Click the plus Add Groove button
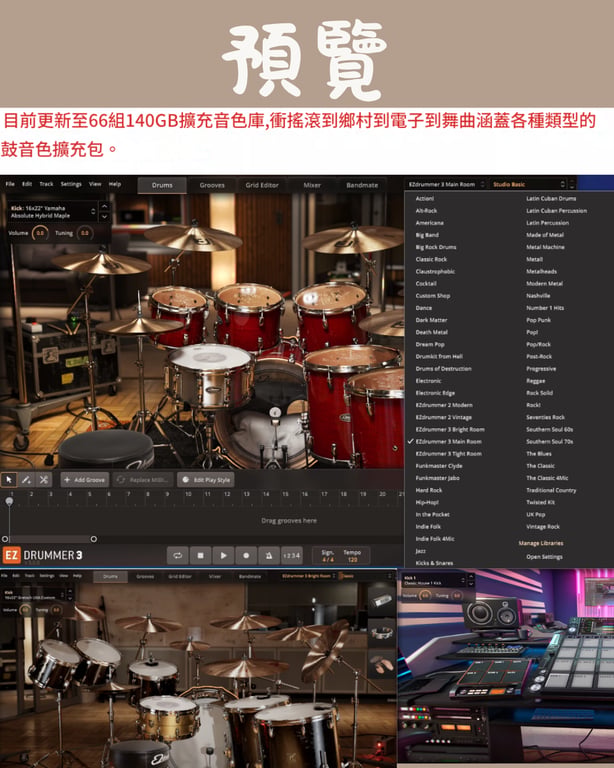The height and width of the screenshot is (768, 614). 84,480
